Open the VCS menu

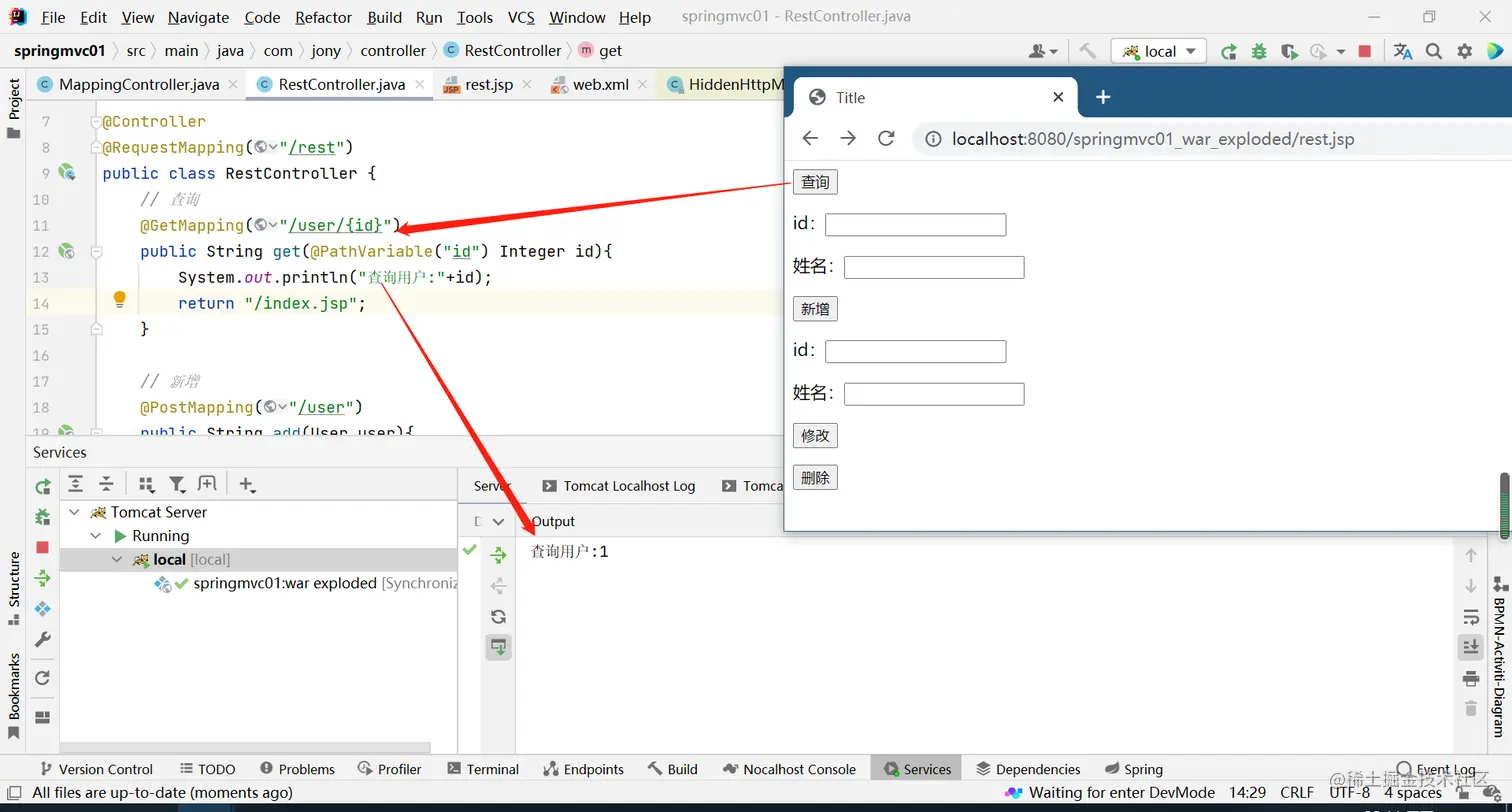[x=521, y=17]
